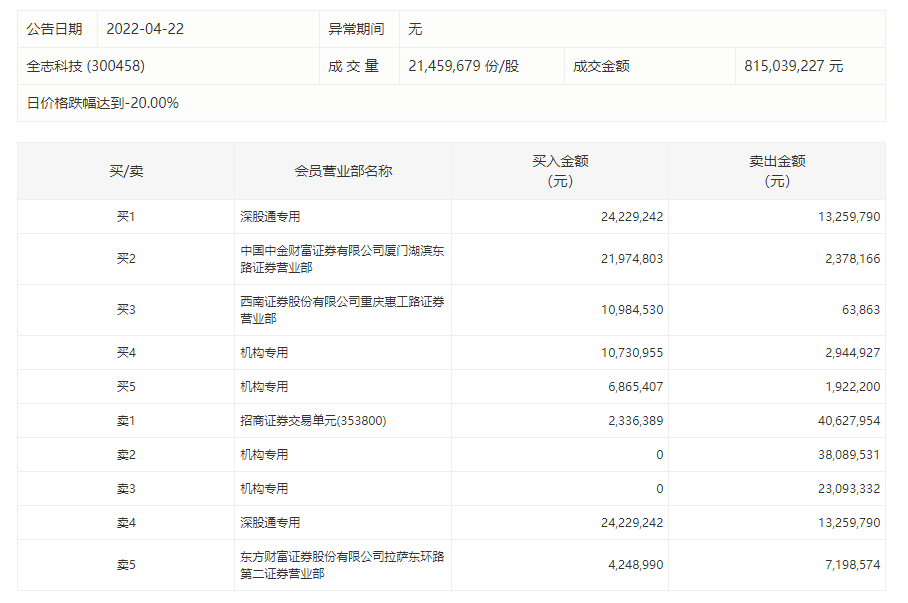Click 深股通专用 in the 买1 row
908x603 pixels.
(270, 217)
